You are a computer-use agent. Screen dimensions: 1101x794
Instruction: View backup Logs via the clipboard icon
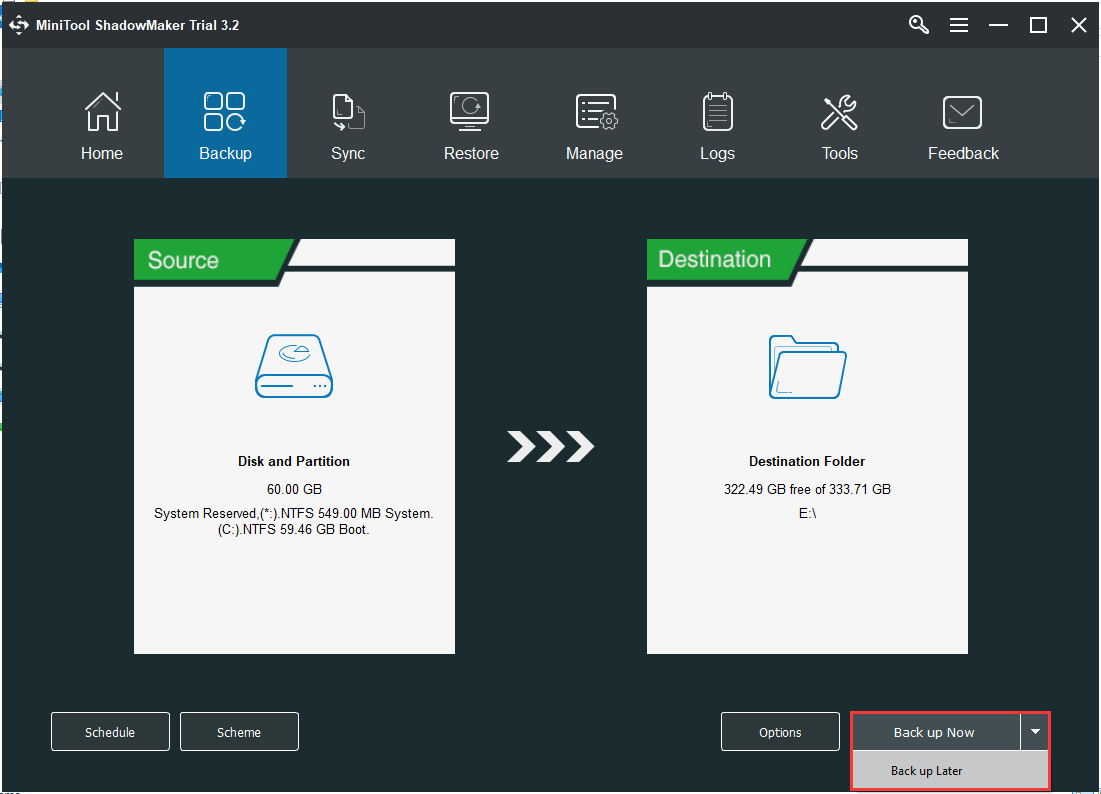pos(717,112)
